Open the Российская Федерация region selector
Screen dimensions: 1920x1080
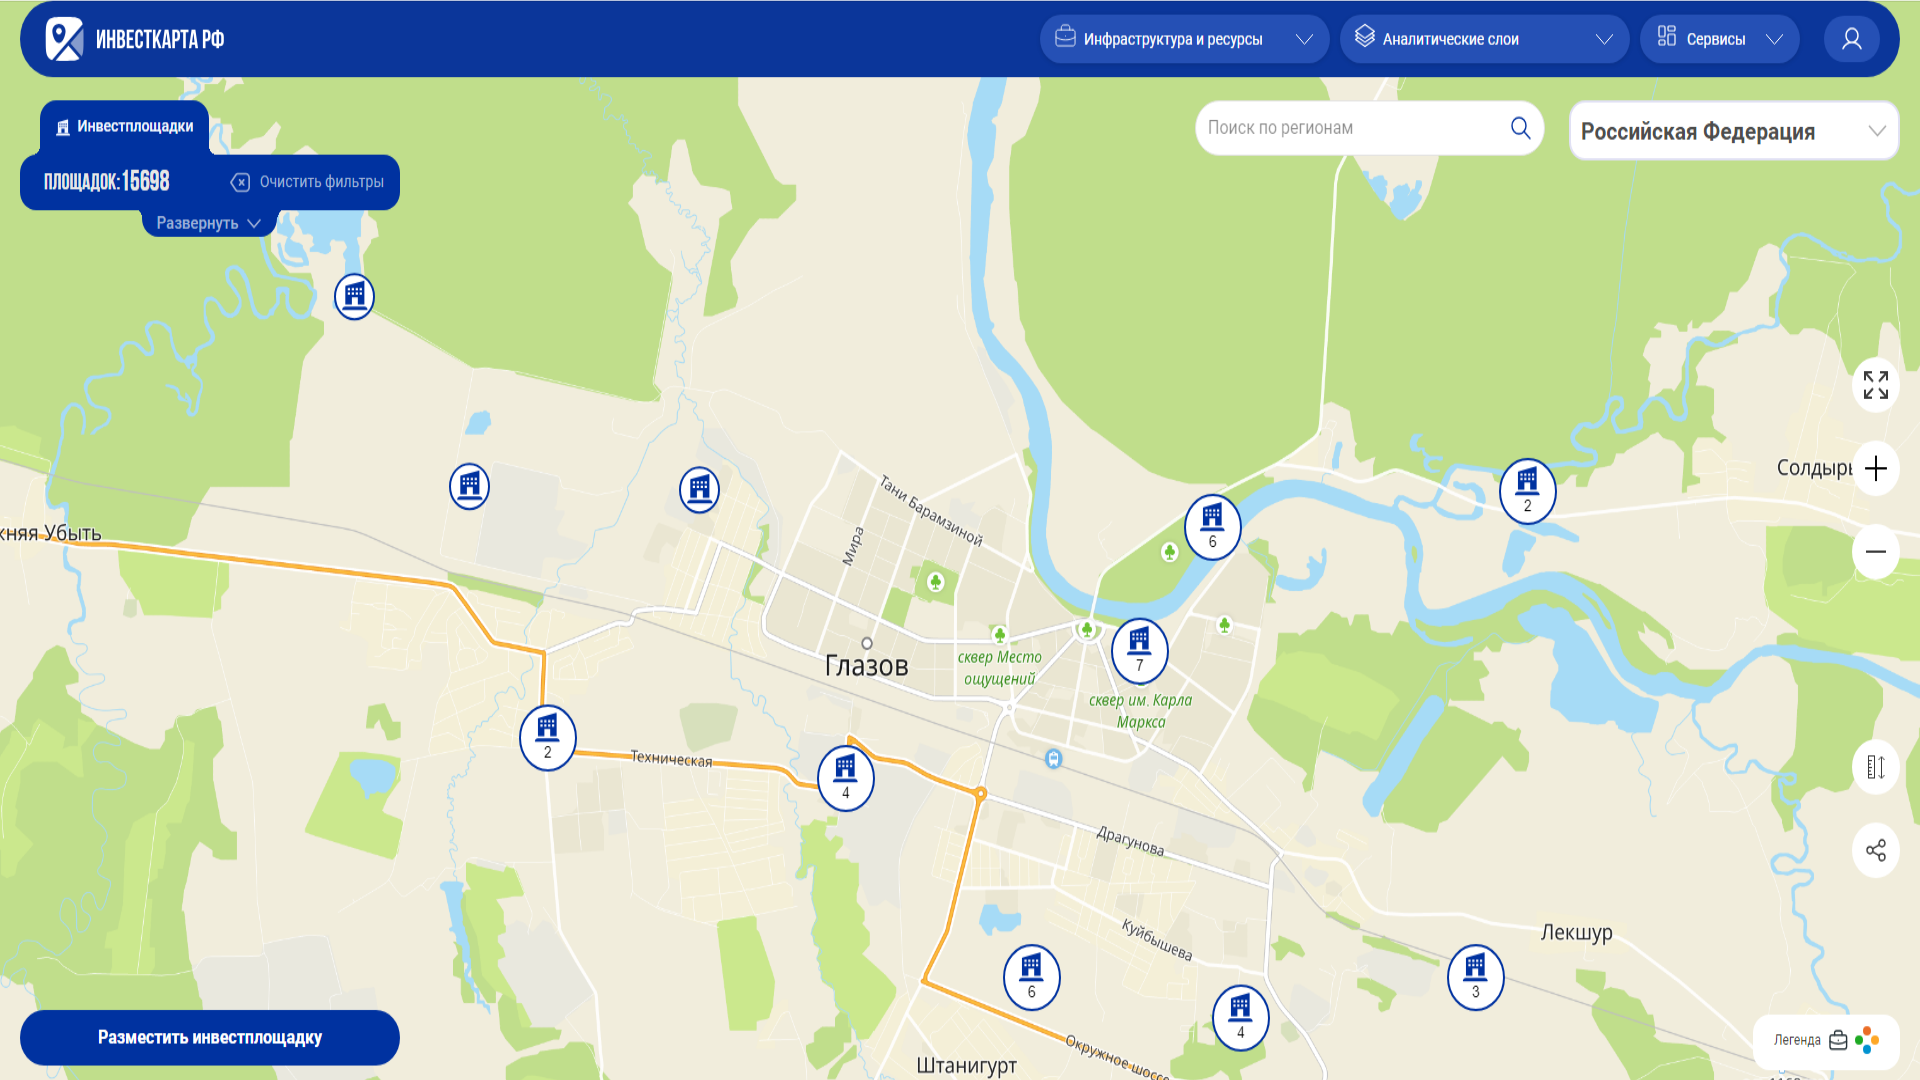pos(1733,131)
